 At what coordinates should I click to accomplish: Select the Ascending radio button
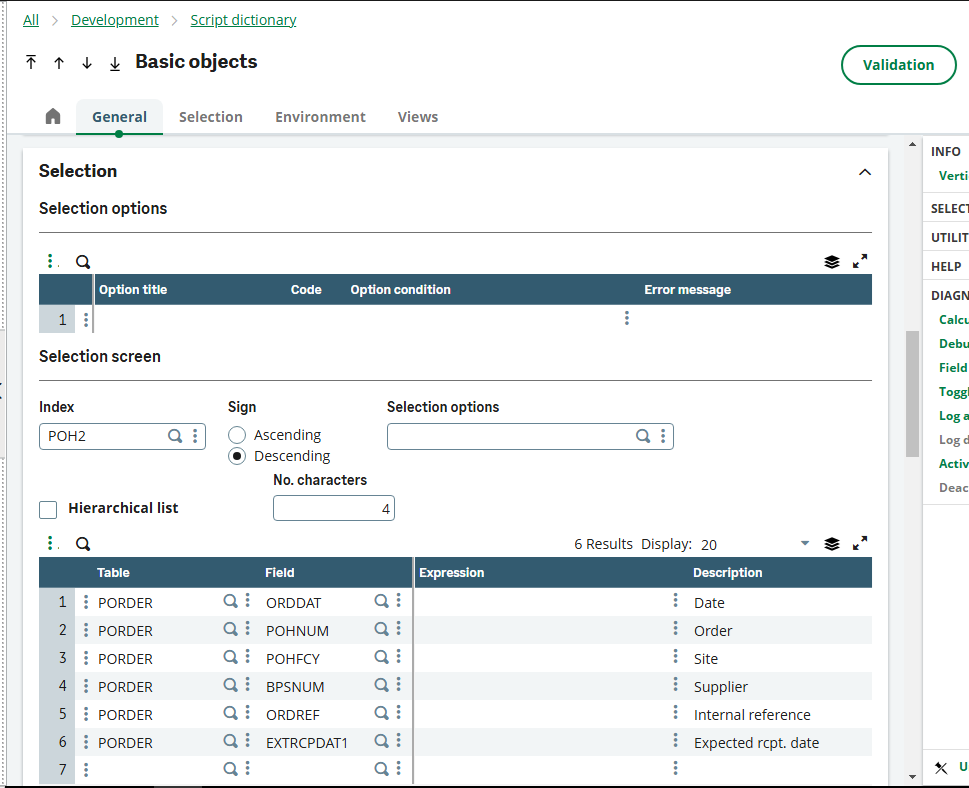(237, 434)
